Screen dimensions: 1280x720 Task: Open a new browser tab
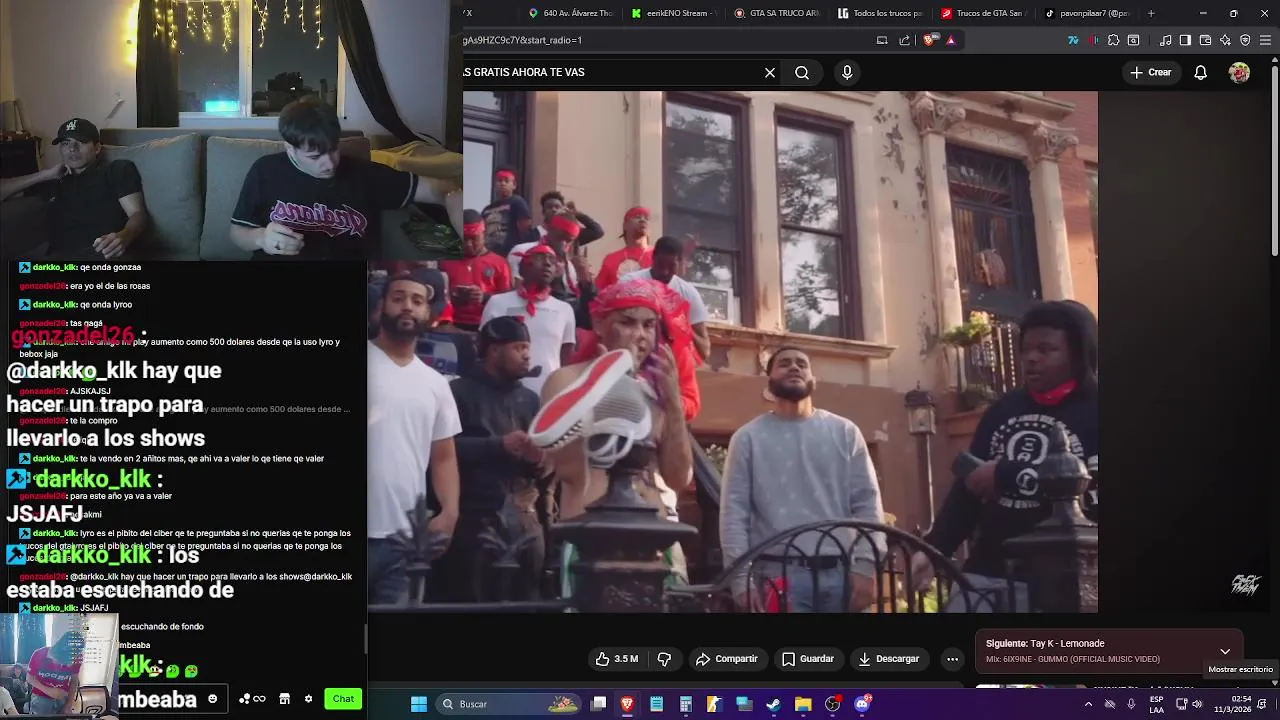[x=1151, y=13]
